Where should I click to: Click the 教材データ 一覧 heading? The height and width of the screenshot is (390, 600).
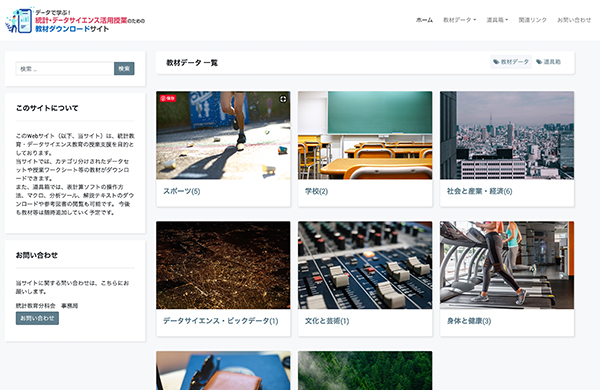[x=192, y=63]
